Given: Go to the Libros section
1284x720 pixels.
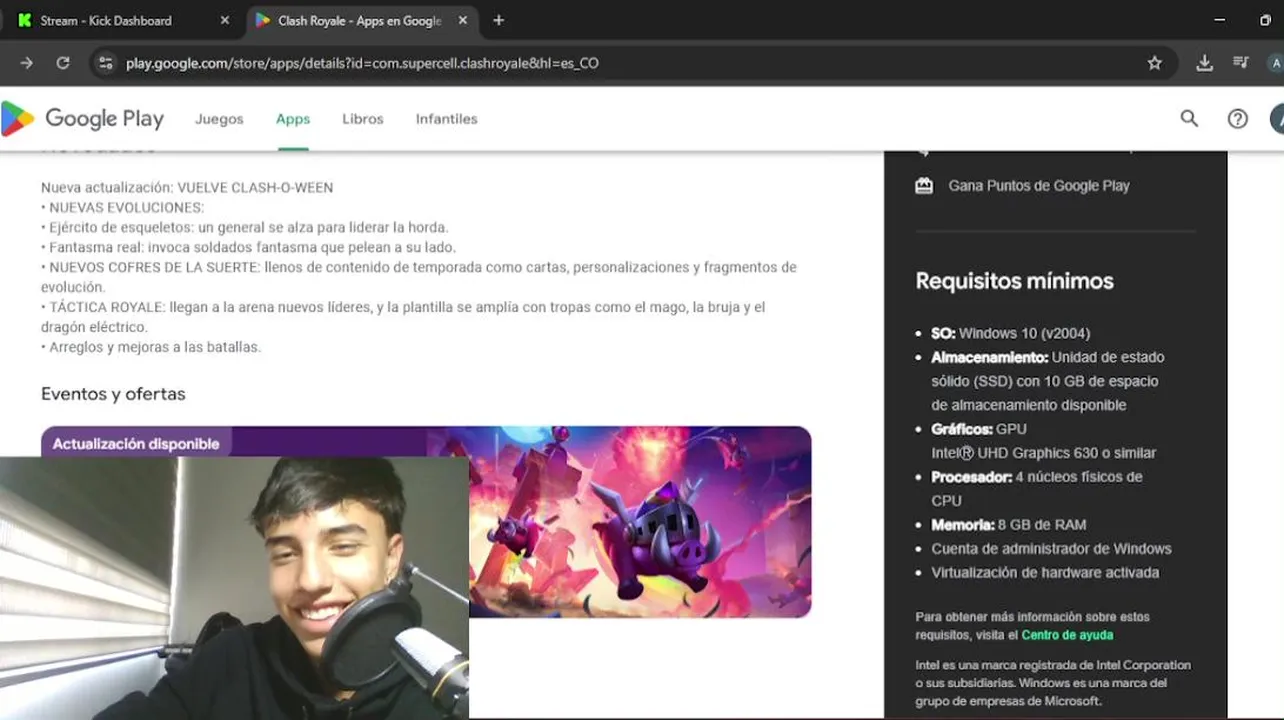Looking at the screenshot, I should point(363,119).
